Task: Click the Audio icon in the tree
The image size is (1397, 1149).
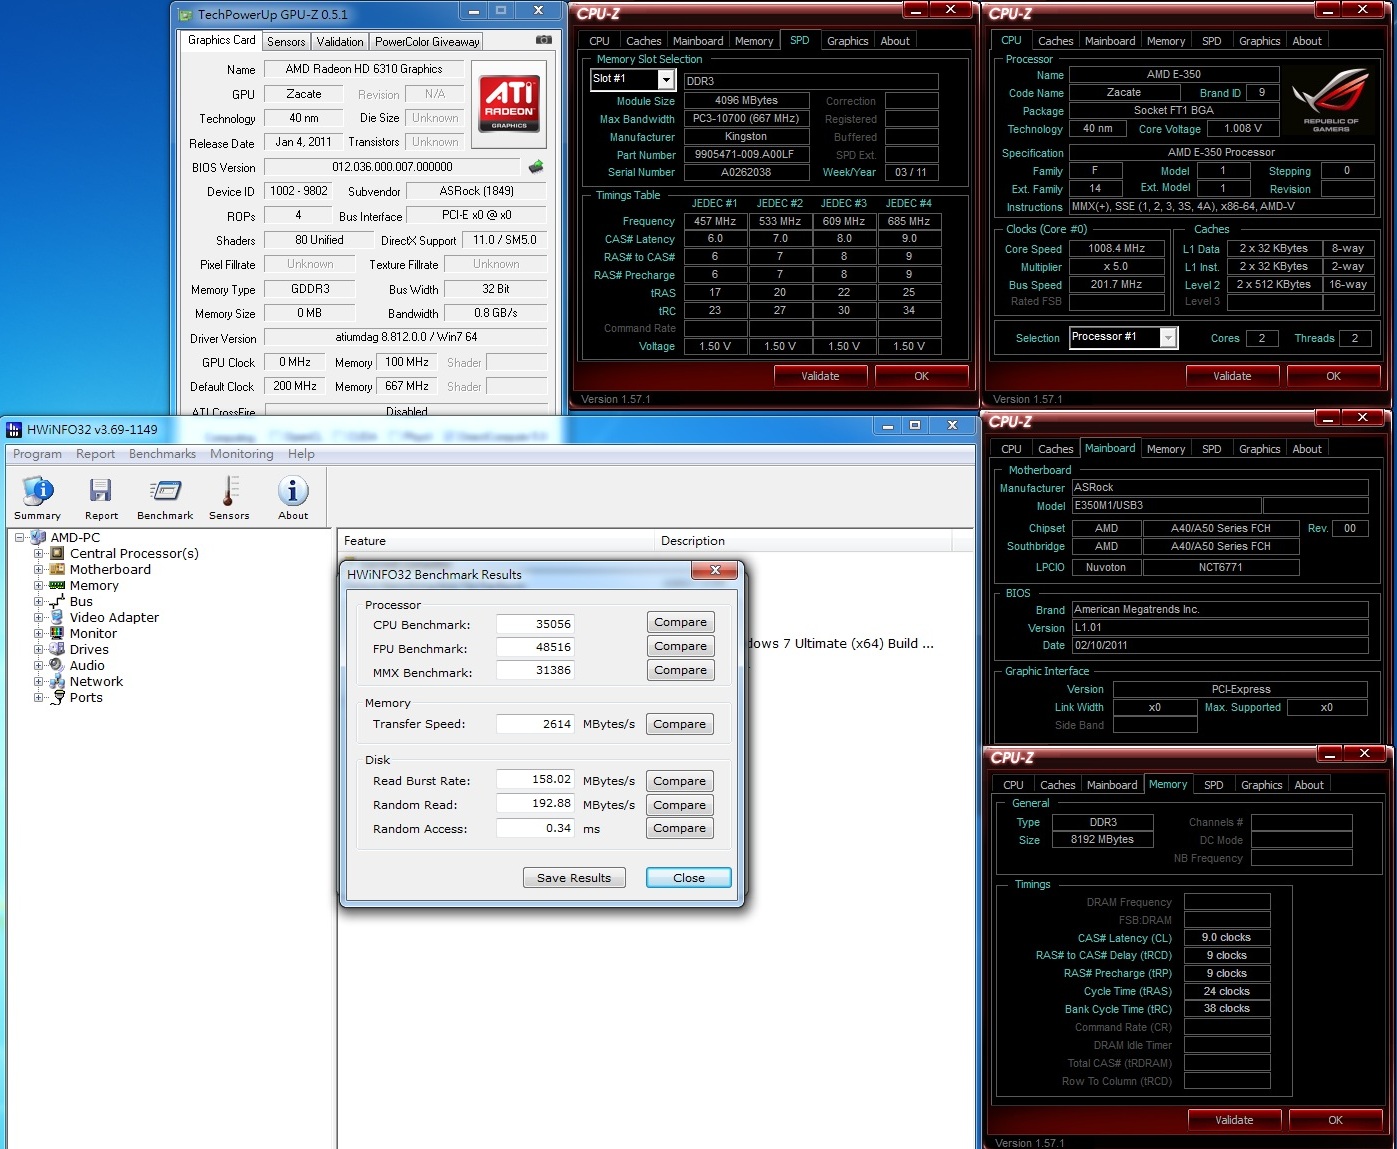Action: 57,665
